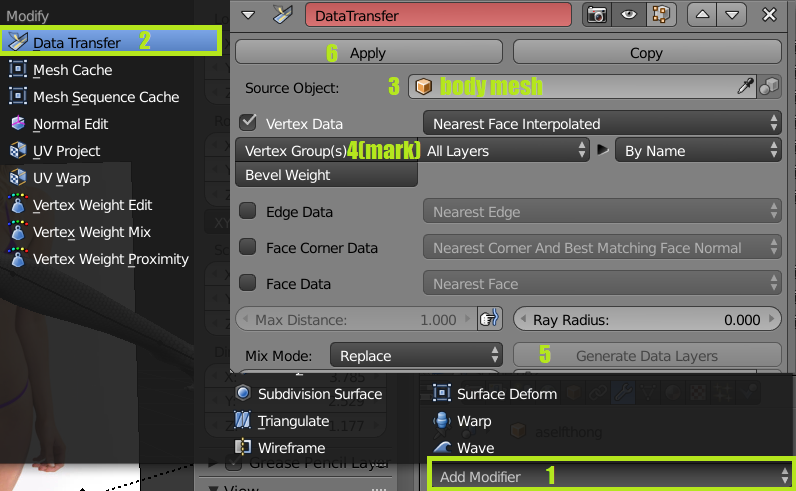Click the Subdivision Surface sphere icon
The image size is (796, 491).
click(243, 393)
